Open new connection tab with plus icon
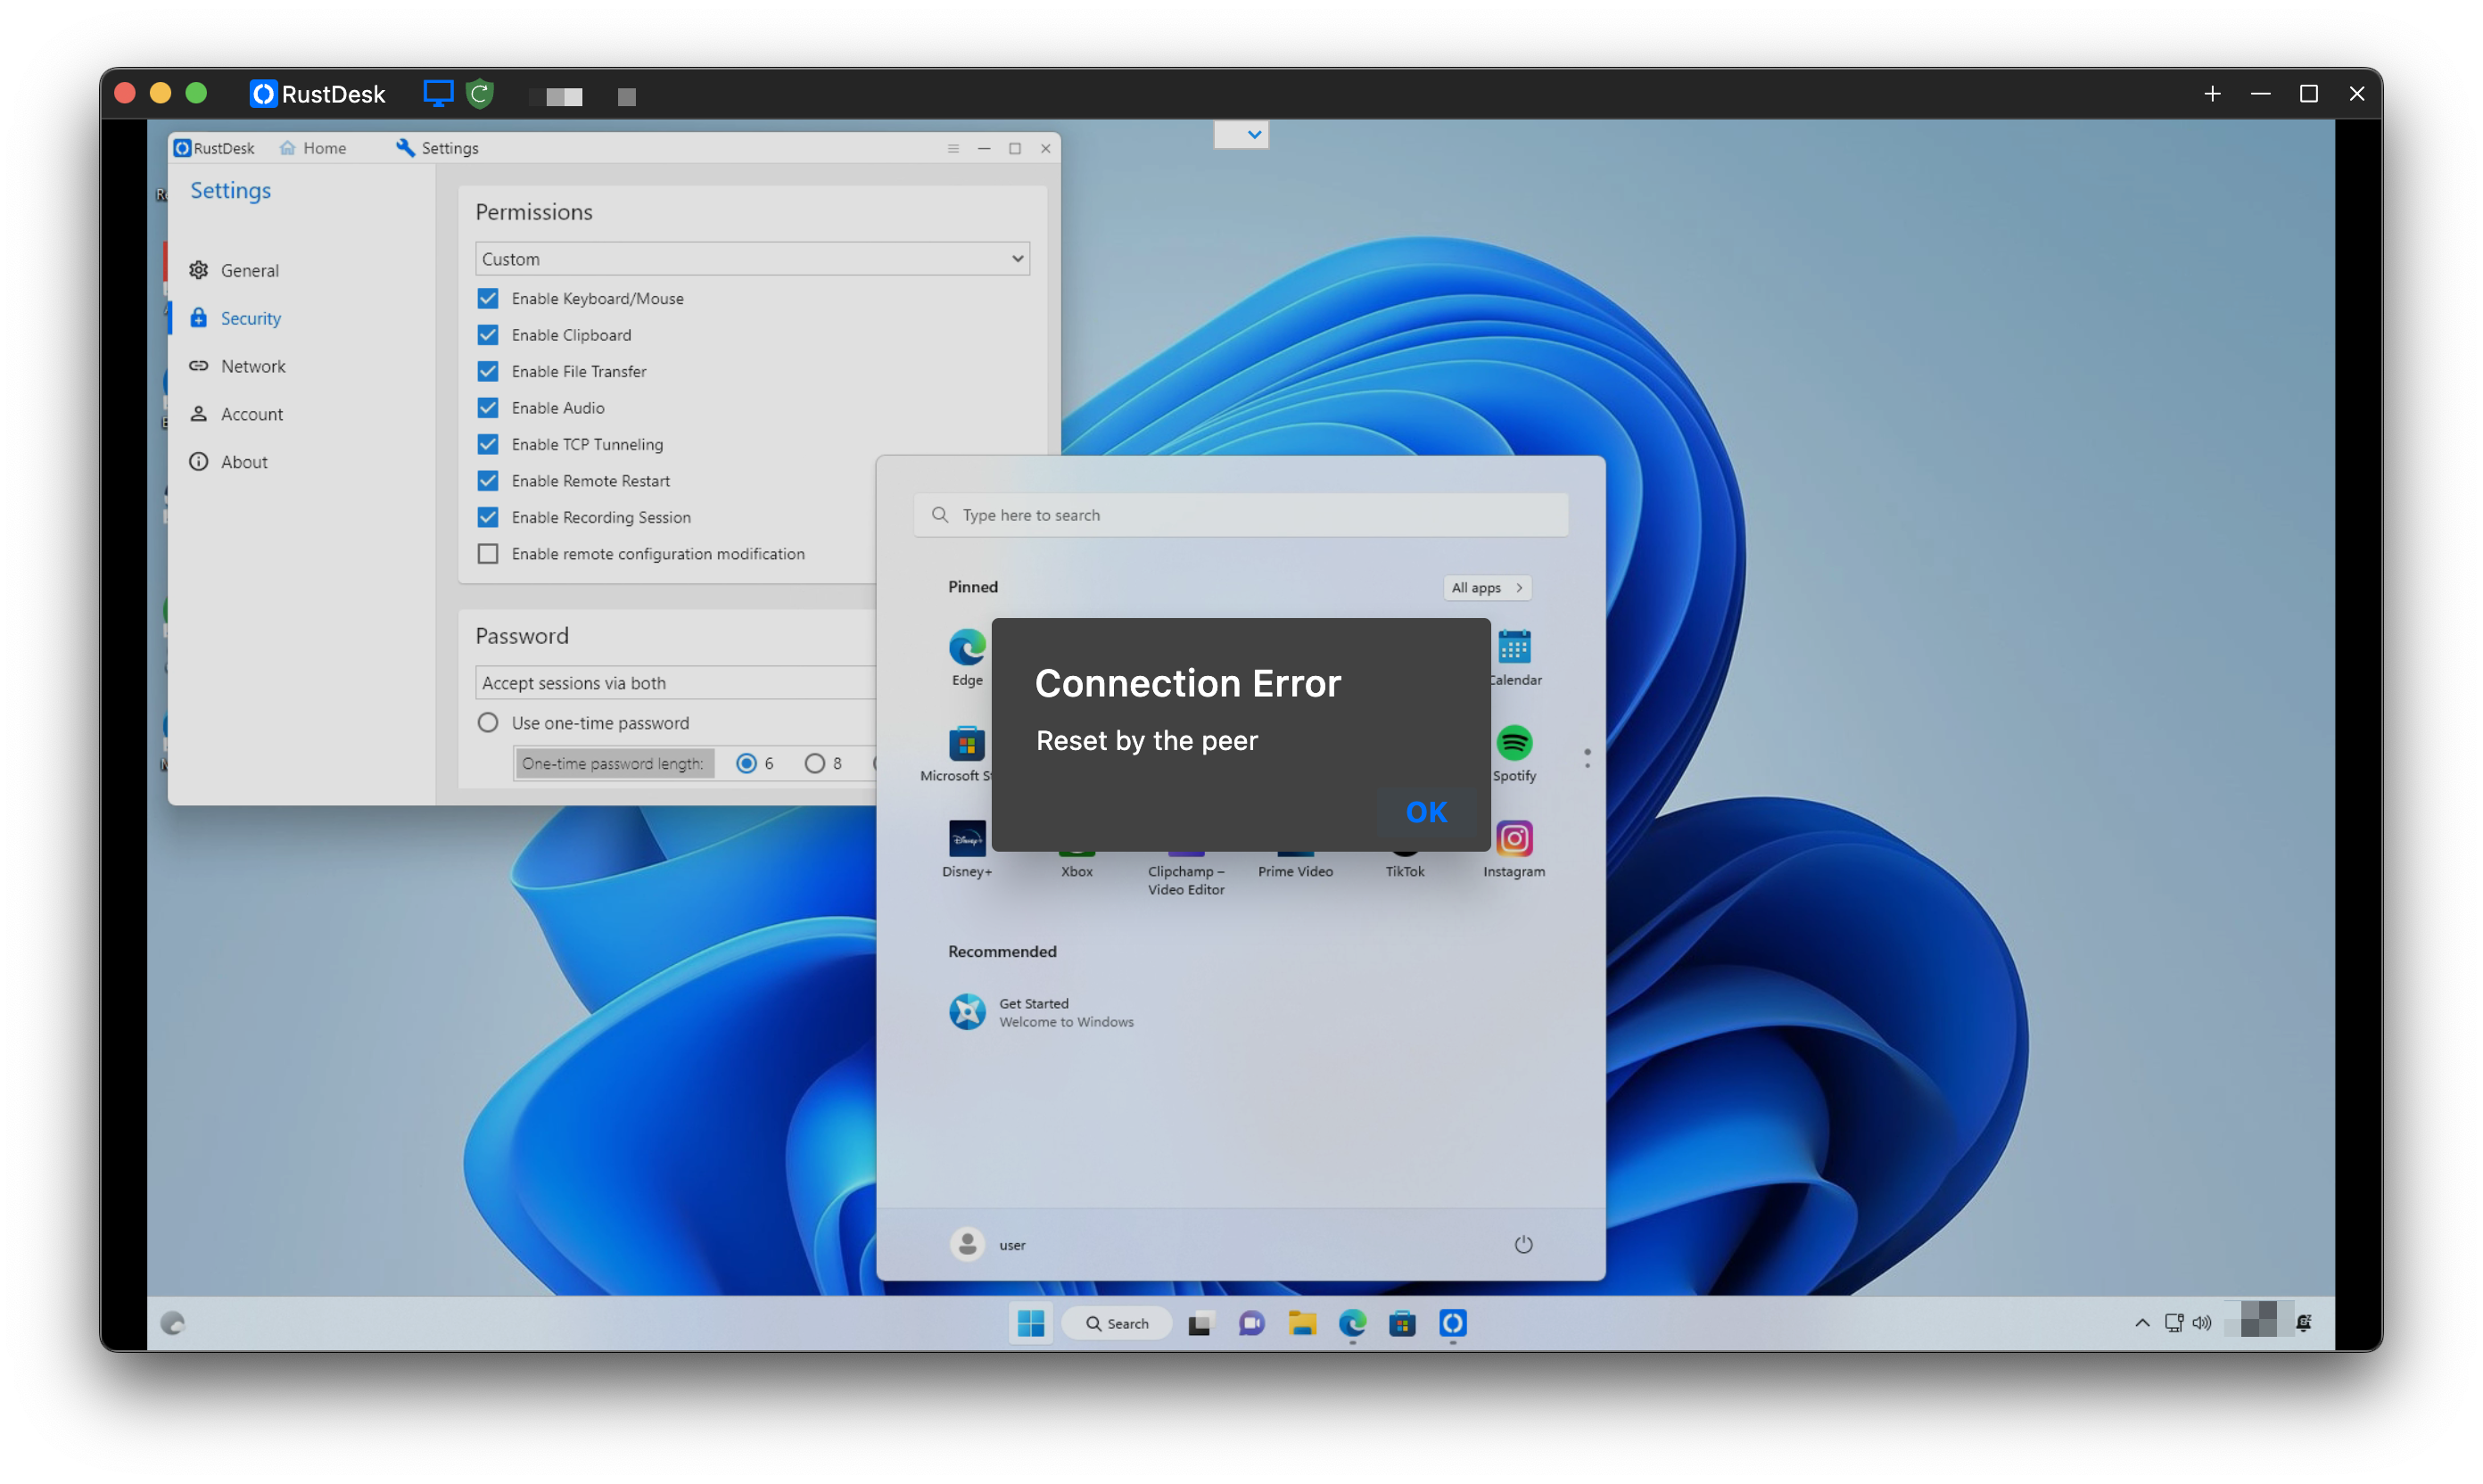This screenshot has width=2483, height=1484. coord(2212,94)
